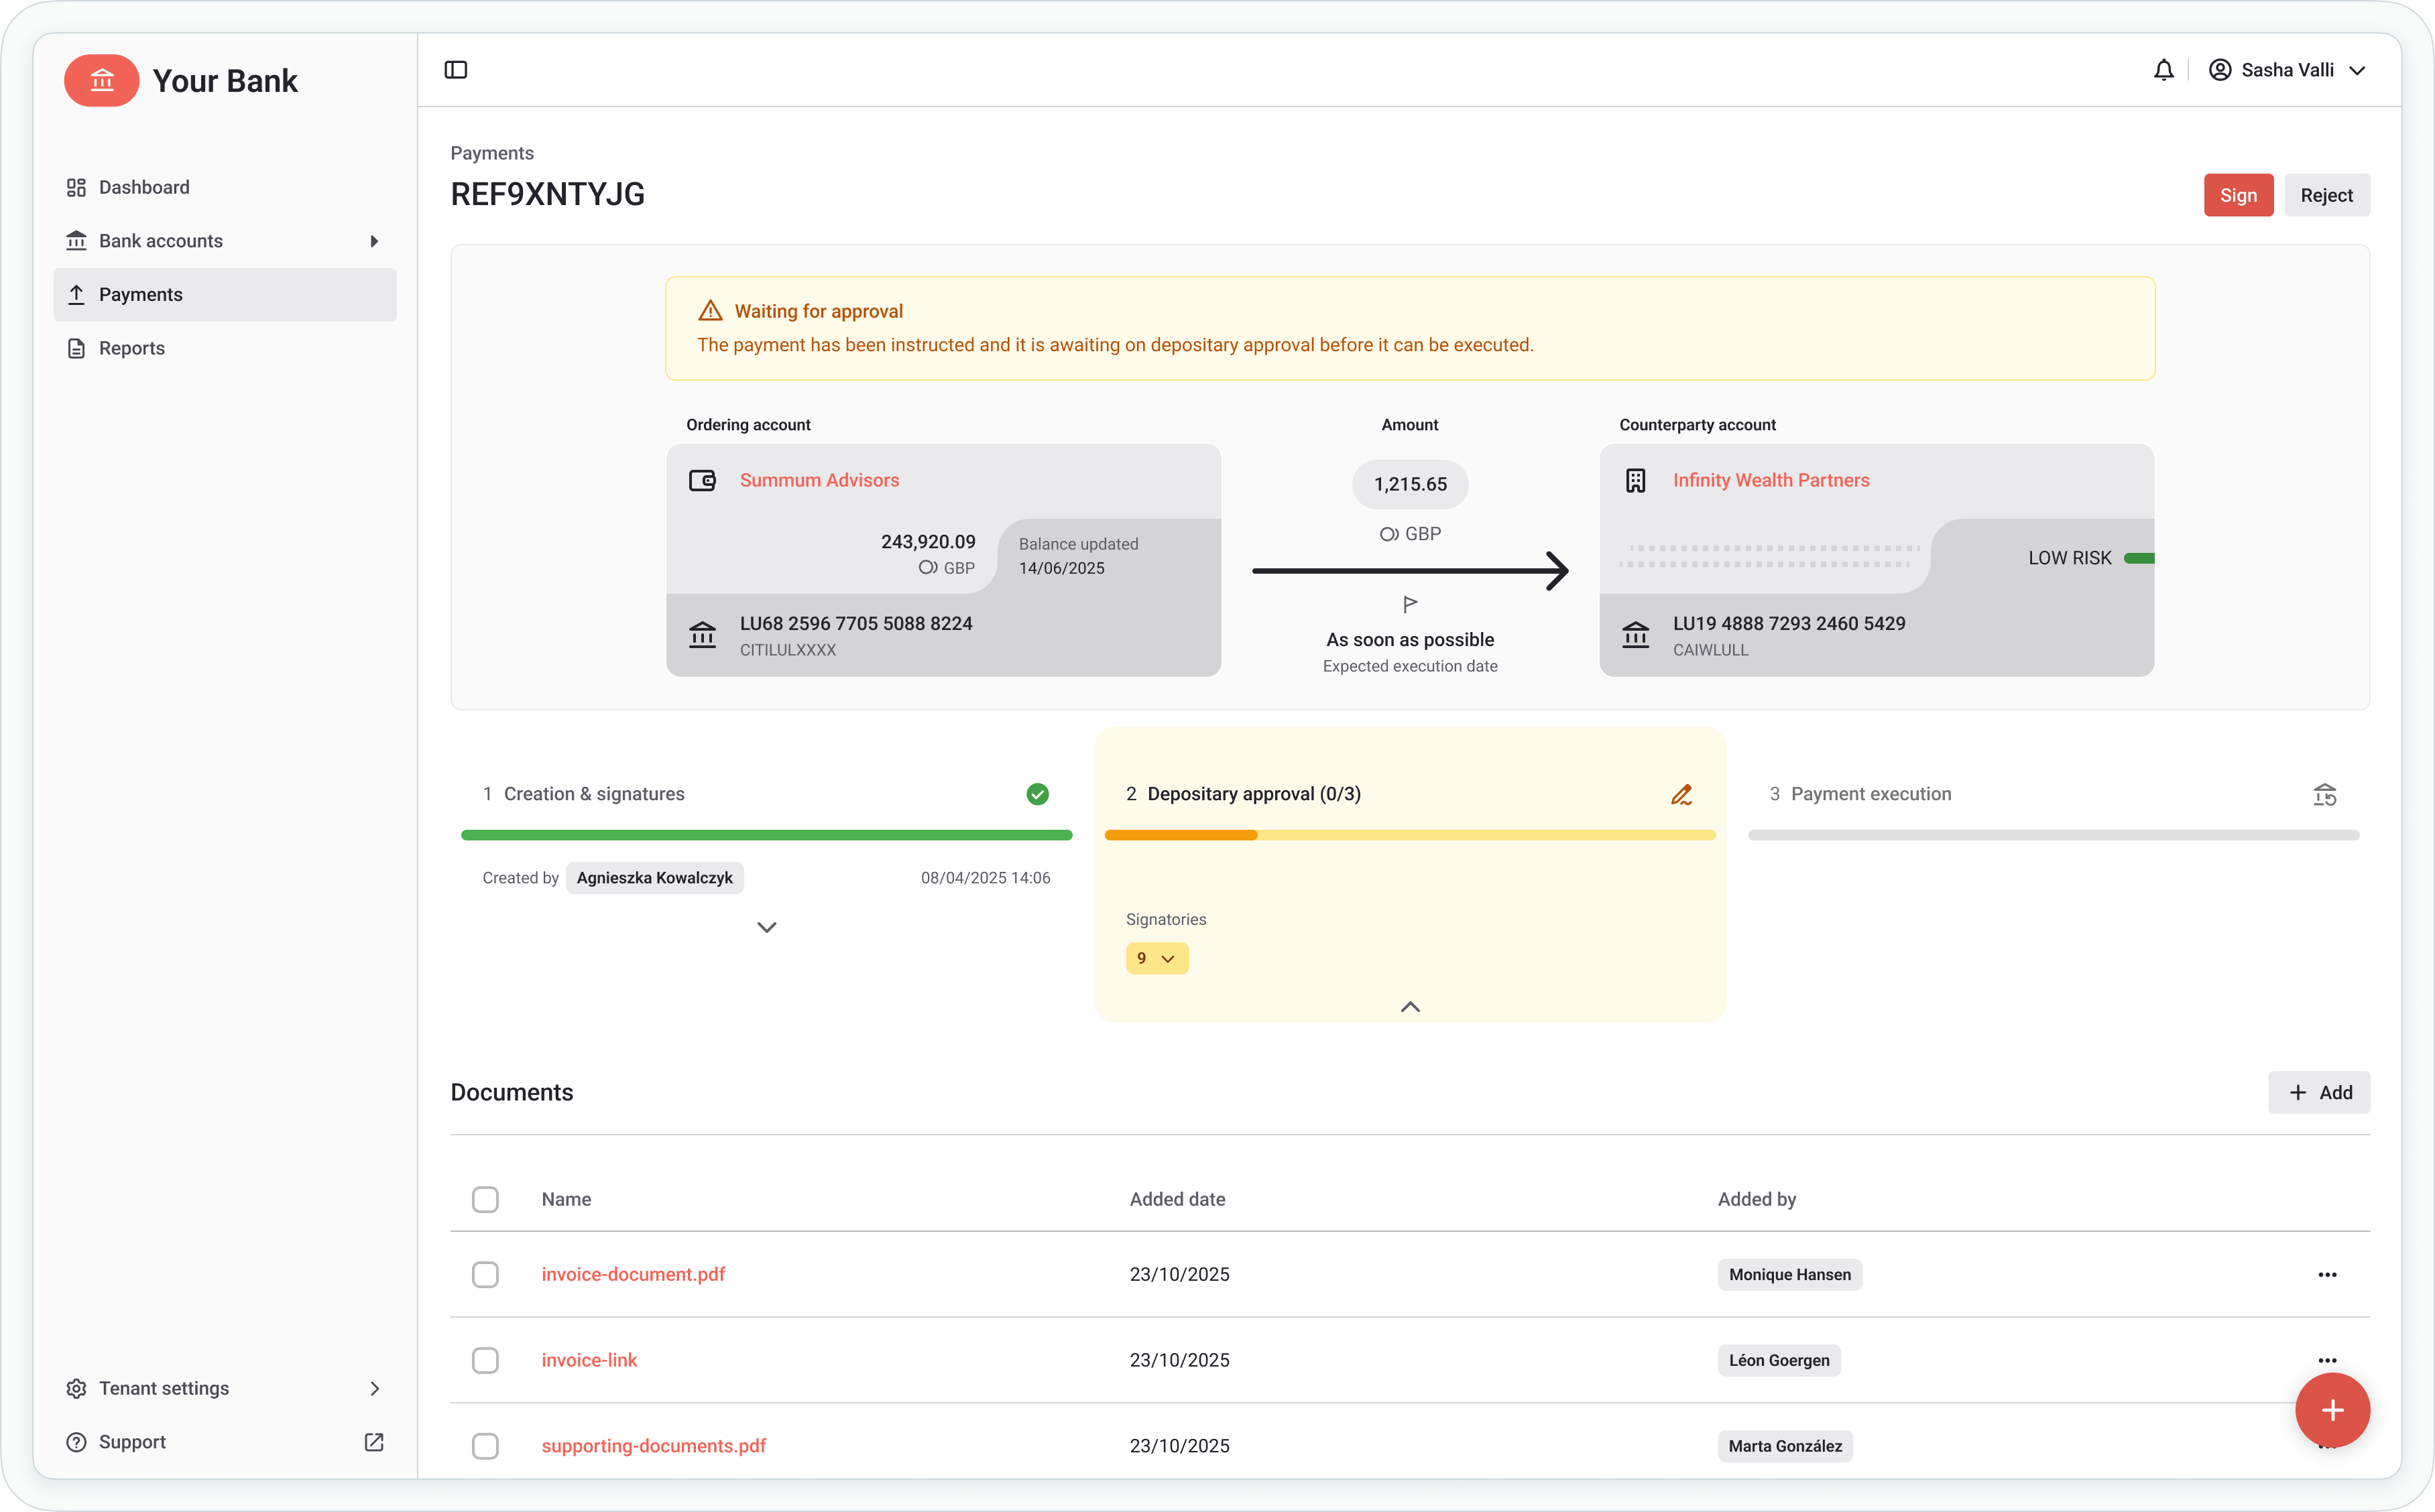Screen dimensions: 2435x1512
Task: Open actions menu for invoice-document.pdf
Action: pos(2327,1274)
